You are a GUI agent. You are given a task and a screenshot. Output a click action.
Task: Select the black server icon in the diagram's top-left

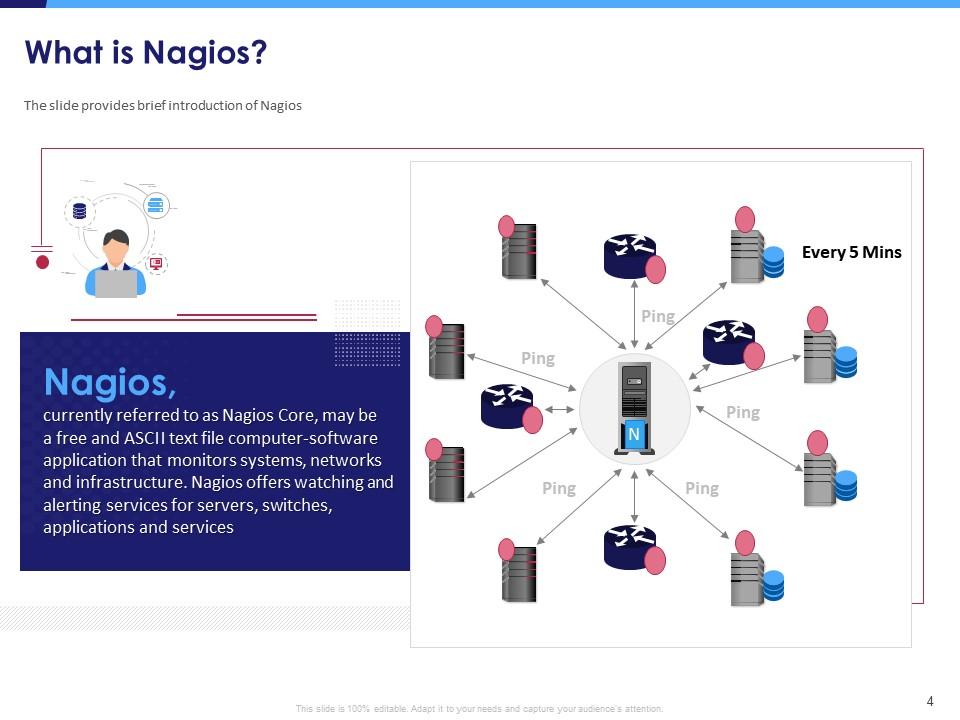coord(518,250)
